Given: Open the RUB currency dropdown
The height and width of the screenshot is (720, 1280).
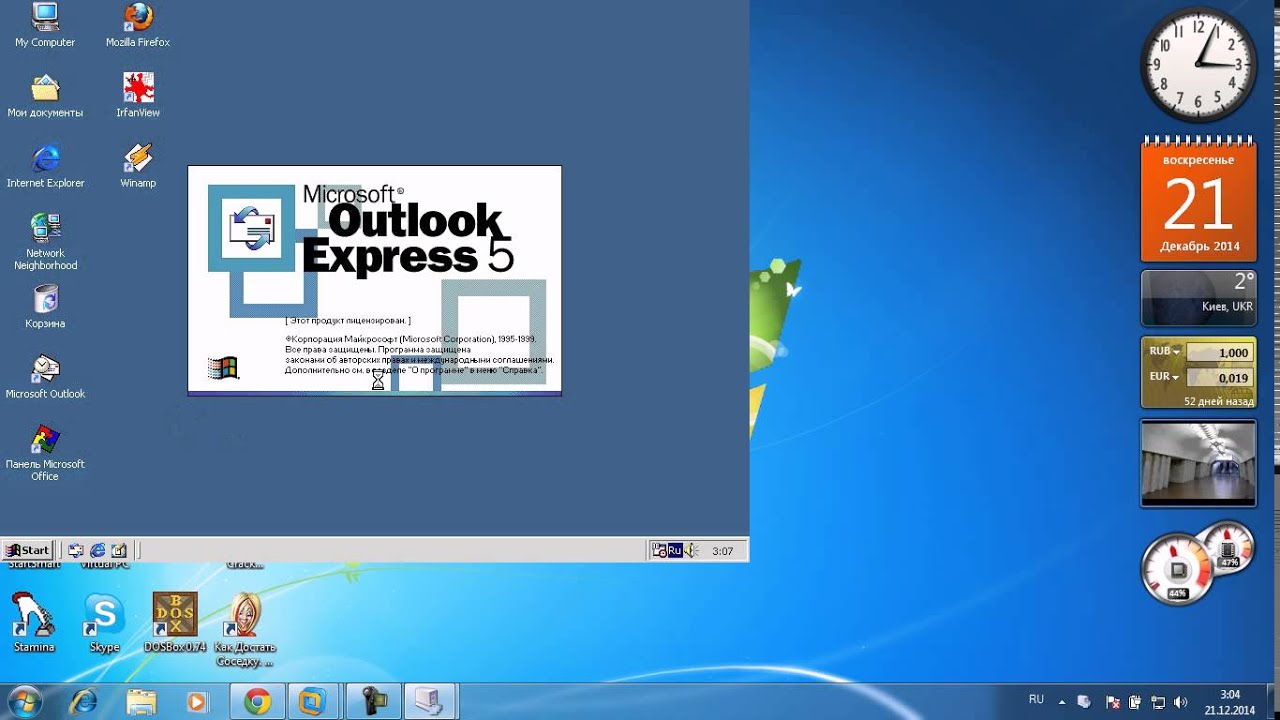Looking at the screenshot, I should point(1165,352).
